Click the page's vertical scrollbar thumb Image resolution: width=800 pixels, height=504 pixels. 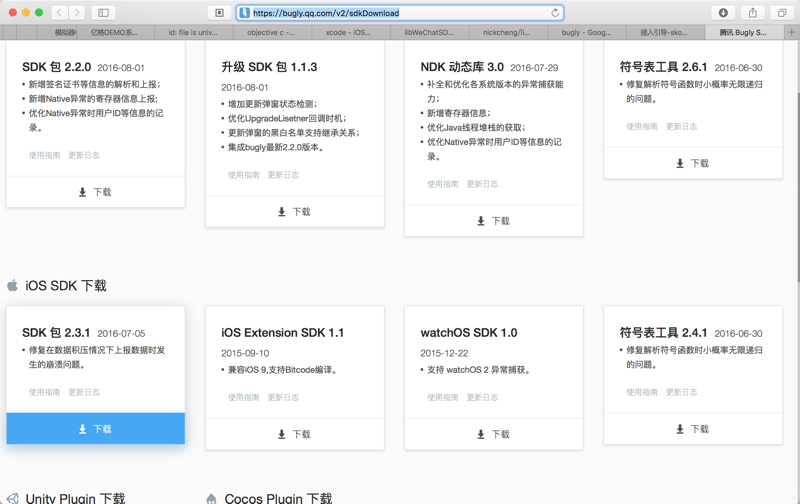[x=797, y=188]
